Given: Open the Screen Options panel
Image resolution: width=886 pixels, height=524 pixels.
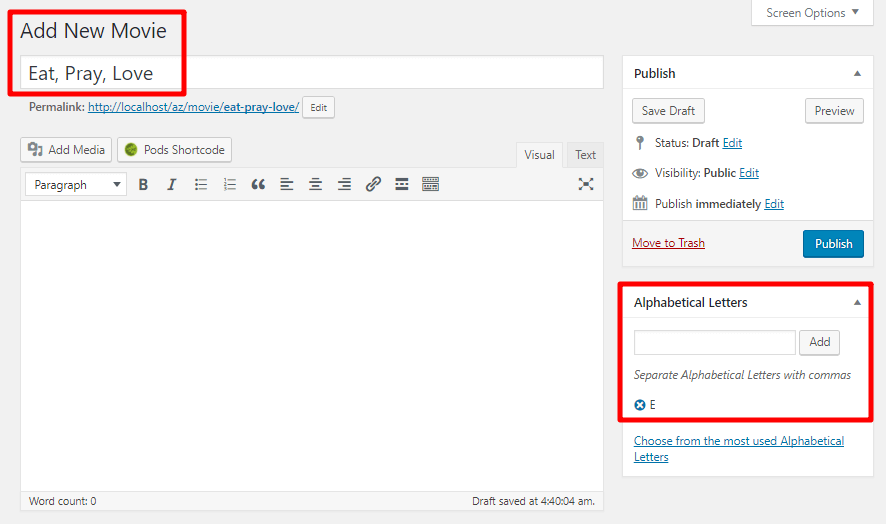Looking at the screenshot, I should pyautogui.click(x=812, y=12).
